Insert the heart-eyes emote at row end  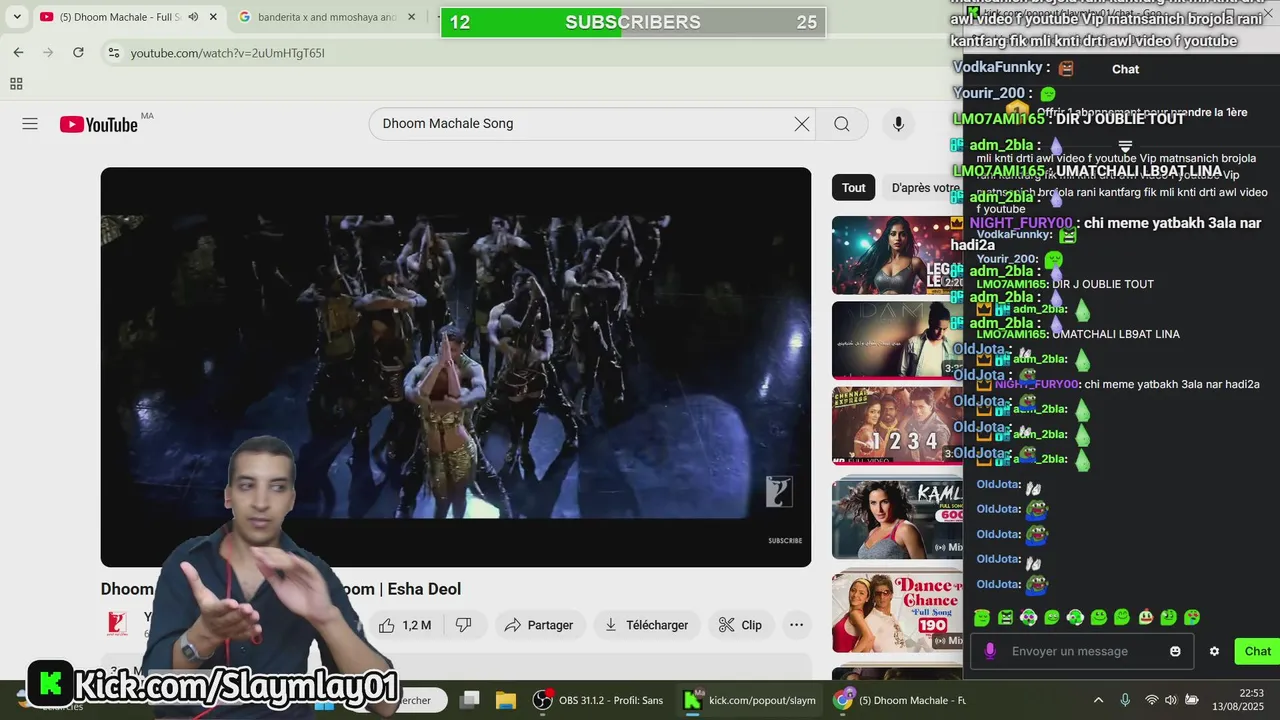pyautogui.click(x=1192, y=618)
